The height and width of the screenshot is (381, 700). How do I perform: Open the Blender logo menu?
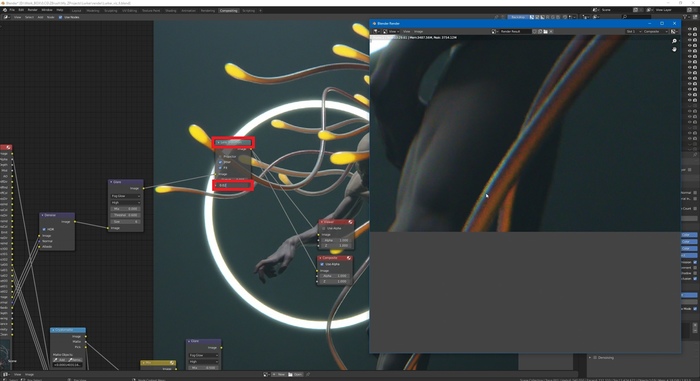coord(4,10)
